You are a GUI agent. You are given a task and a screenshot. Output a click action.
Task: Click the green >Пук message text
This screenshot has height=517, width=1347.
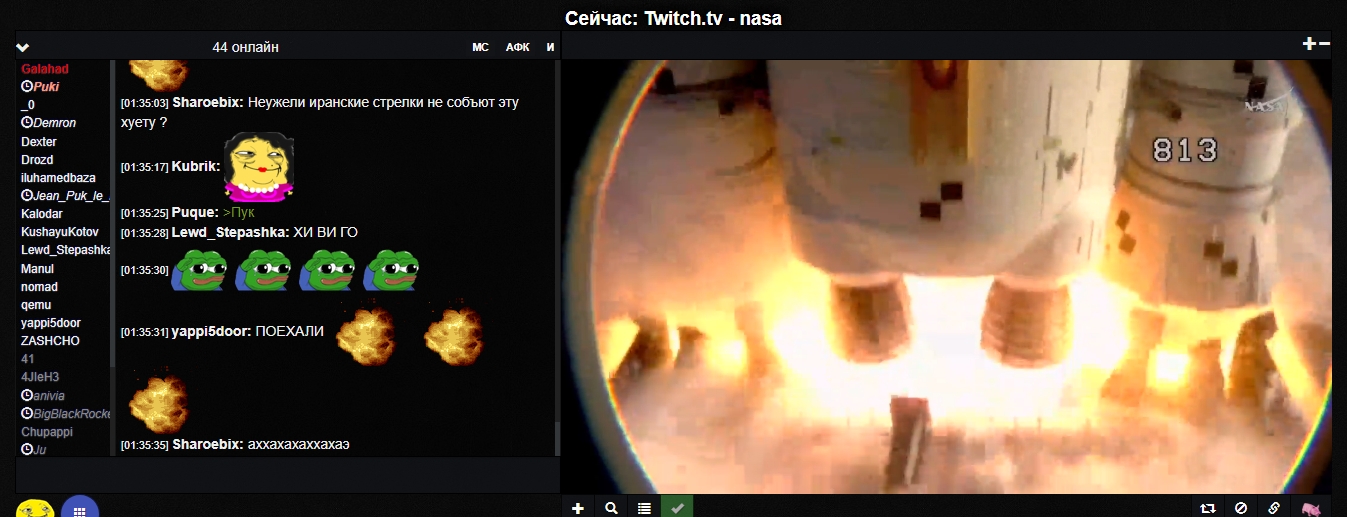(239, 213)
